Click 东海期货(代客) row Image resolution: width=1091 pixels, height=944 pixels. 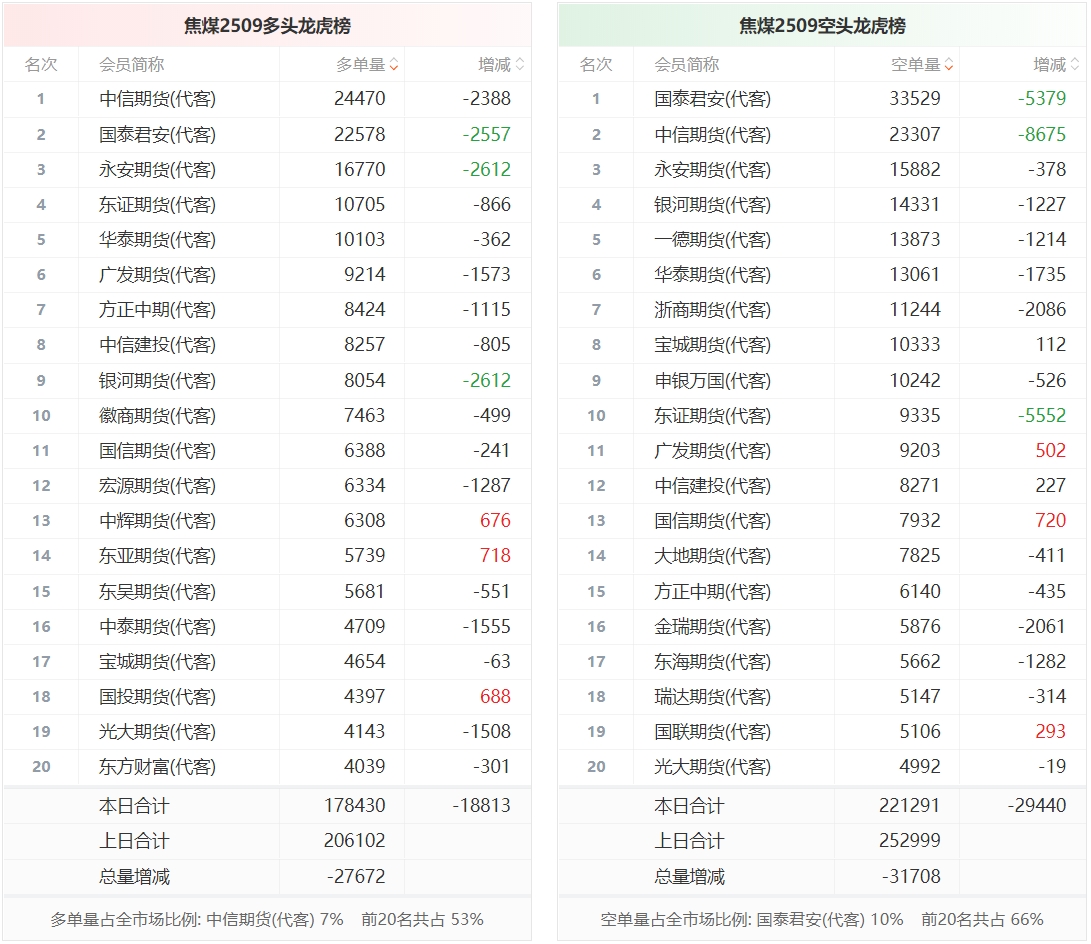click(x=822, y=662)
